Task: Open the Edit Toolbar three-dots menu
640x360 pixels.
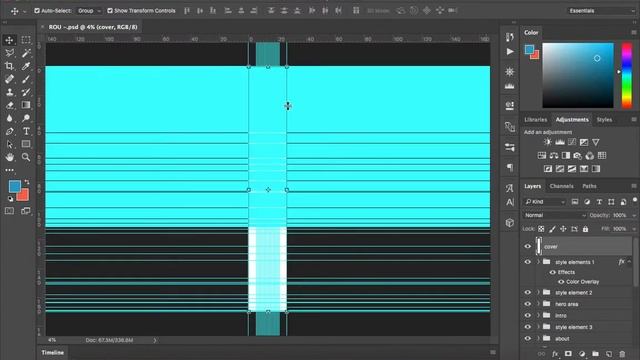Action: point(9,170)
